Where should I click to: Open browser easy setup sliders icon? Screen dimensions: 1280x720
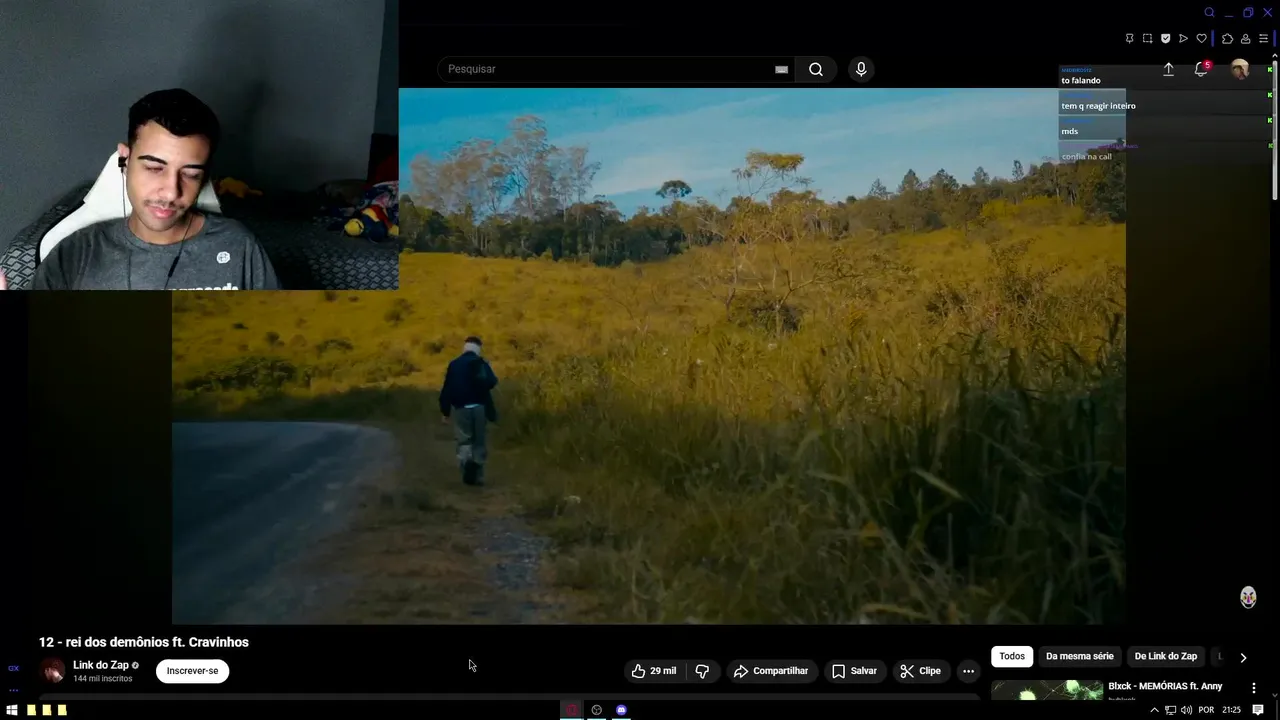[x=1263, y=39]
